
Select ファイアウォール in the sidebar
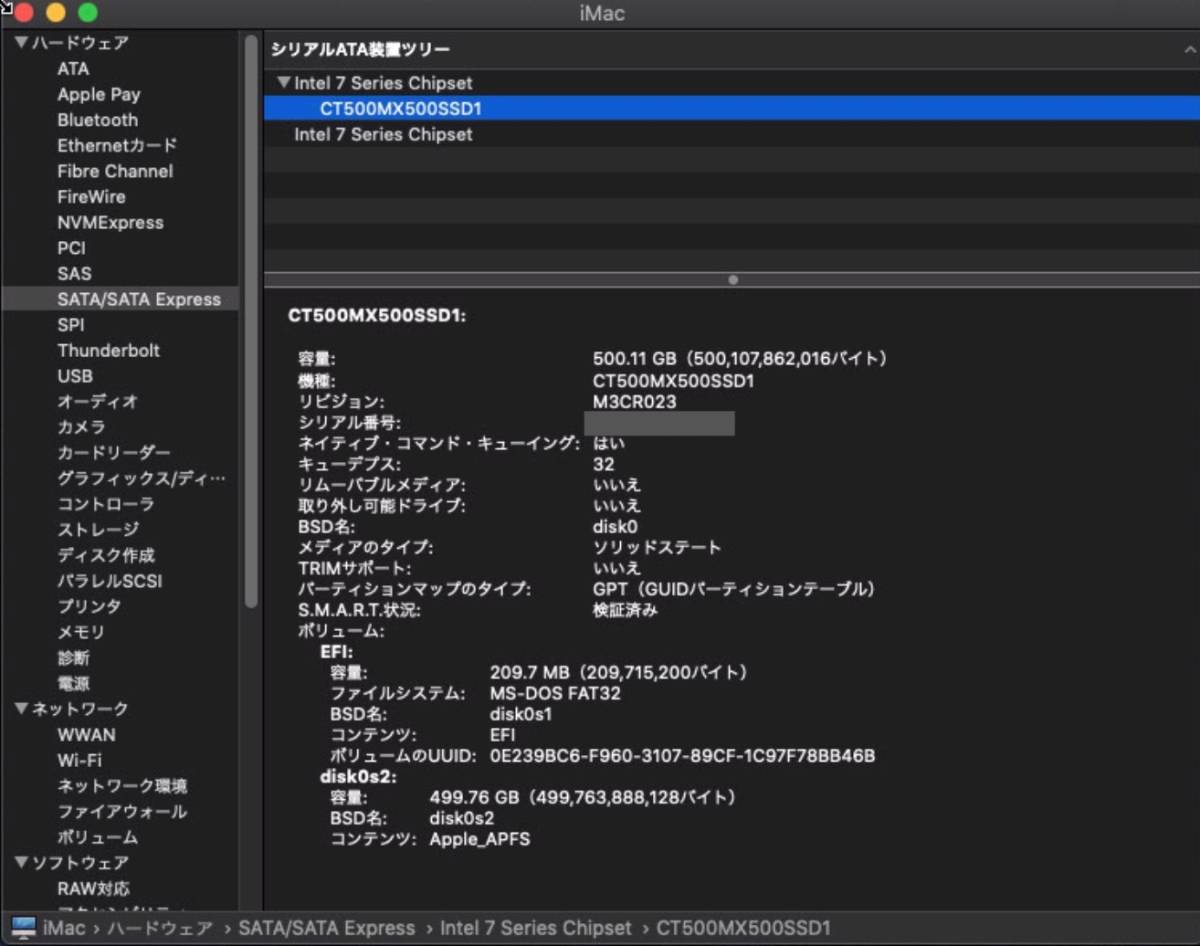122,811
